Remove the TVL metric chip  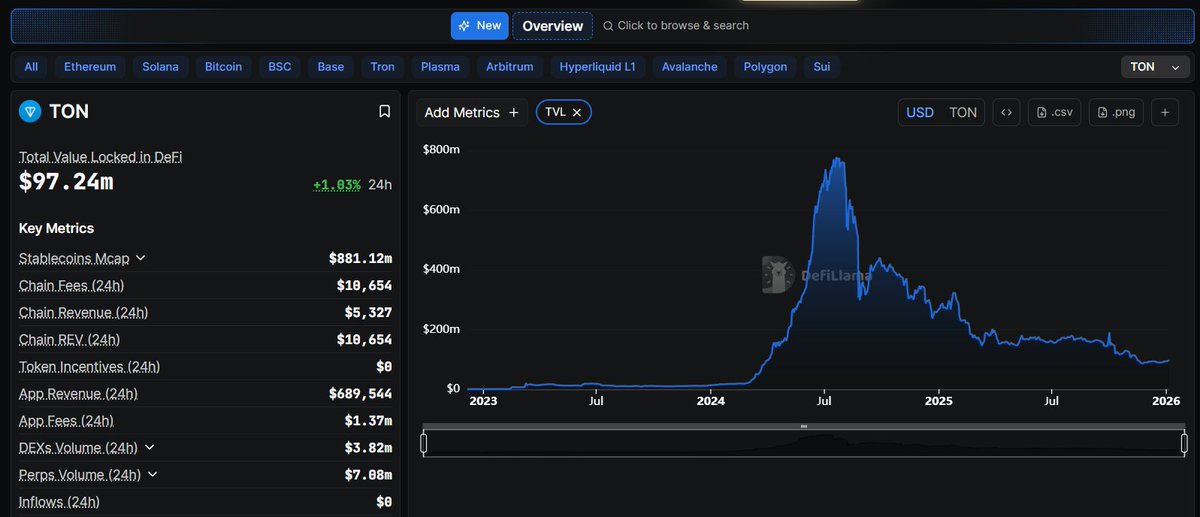577,113
